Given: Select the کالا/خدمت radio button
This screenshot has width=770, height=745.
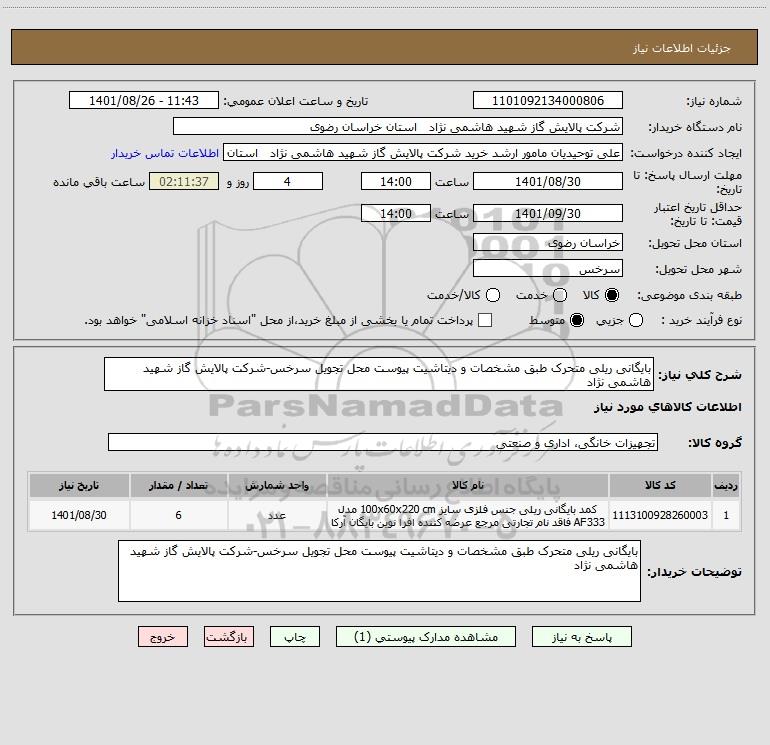Looking at the screenshot, I should 493,295.
